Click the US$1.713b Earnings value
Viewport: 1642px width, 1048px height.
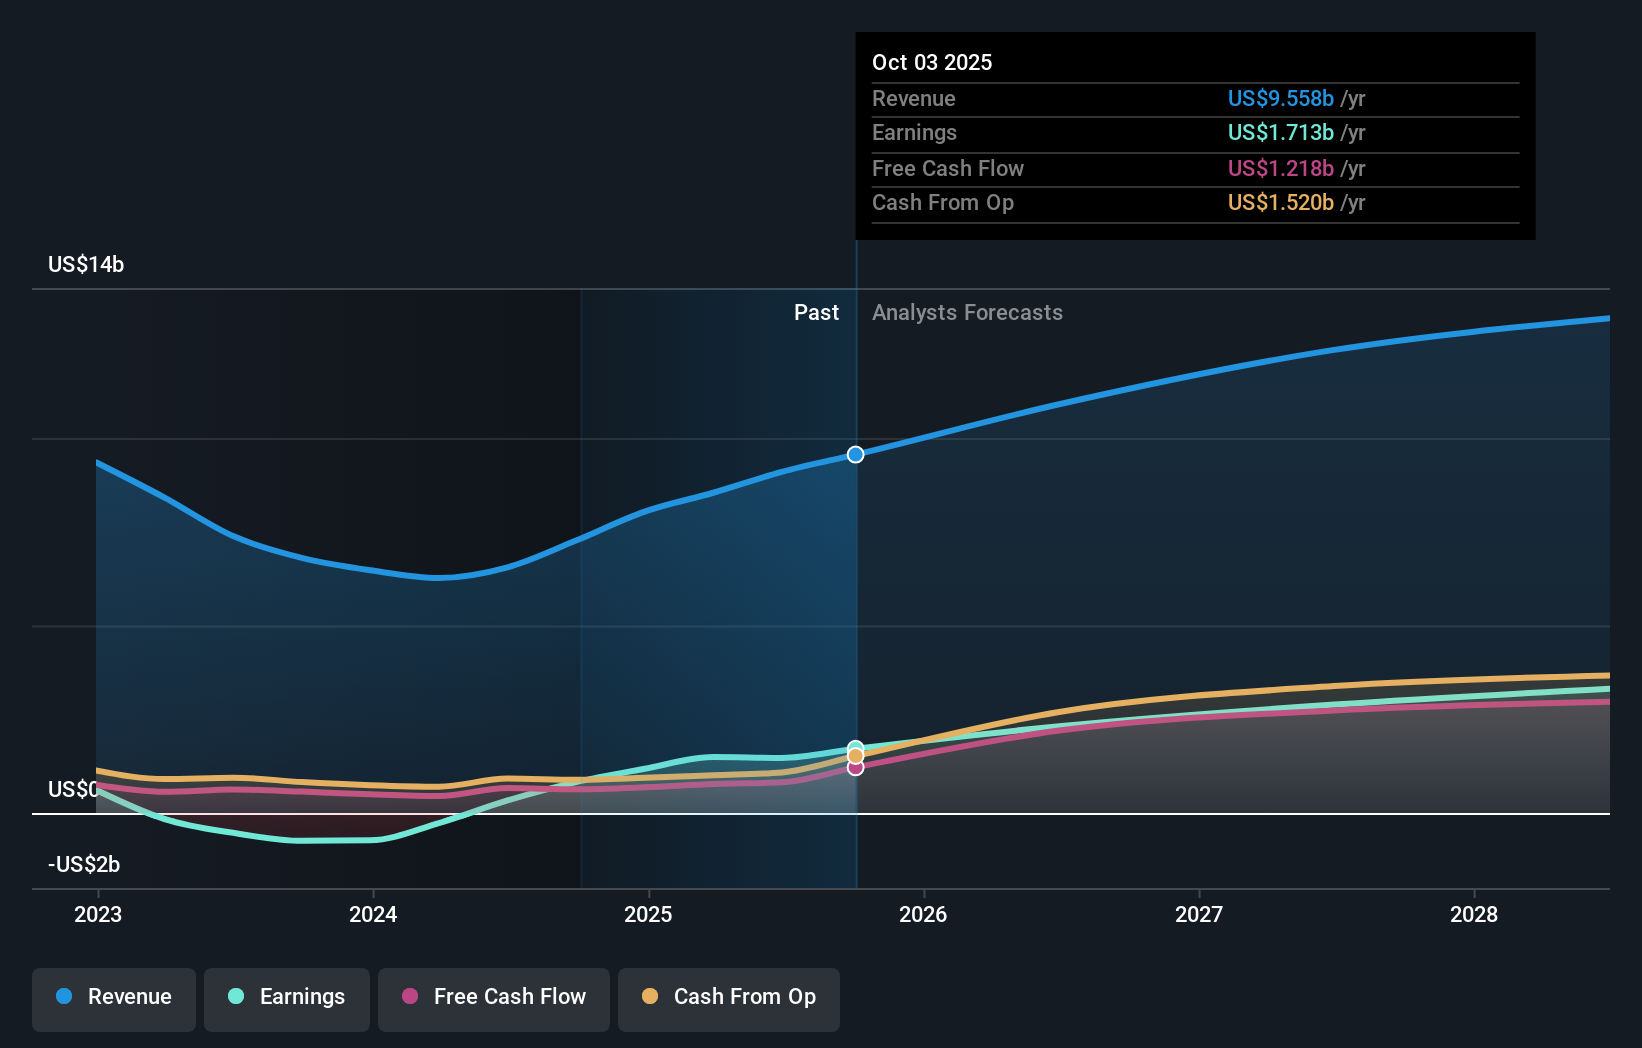[1280, 132]
